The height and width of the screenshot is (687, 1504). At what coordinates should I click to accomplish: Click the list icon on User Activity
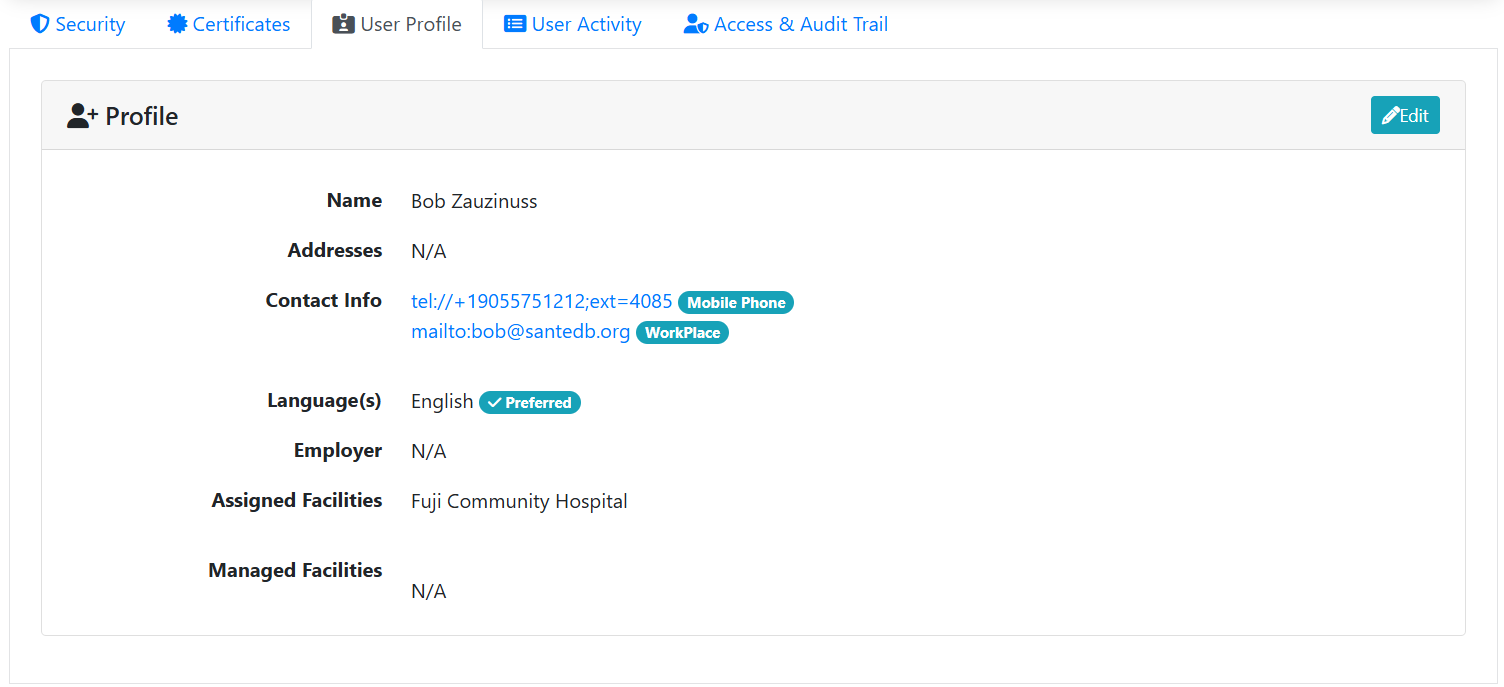pos(515,24)
